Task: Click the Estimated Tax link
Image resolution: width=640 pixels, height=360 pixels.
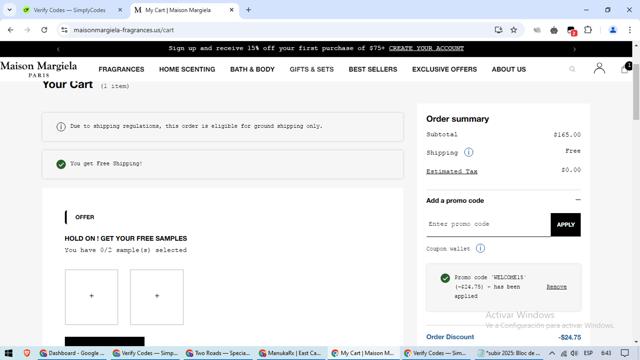Action: tap(451, 171)
